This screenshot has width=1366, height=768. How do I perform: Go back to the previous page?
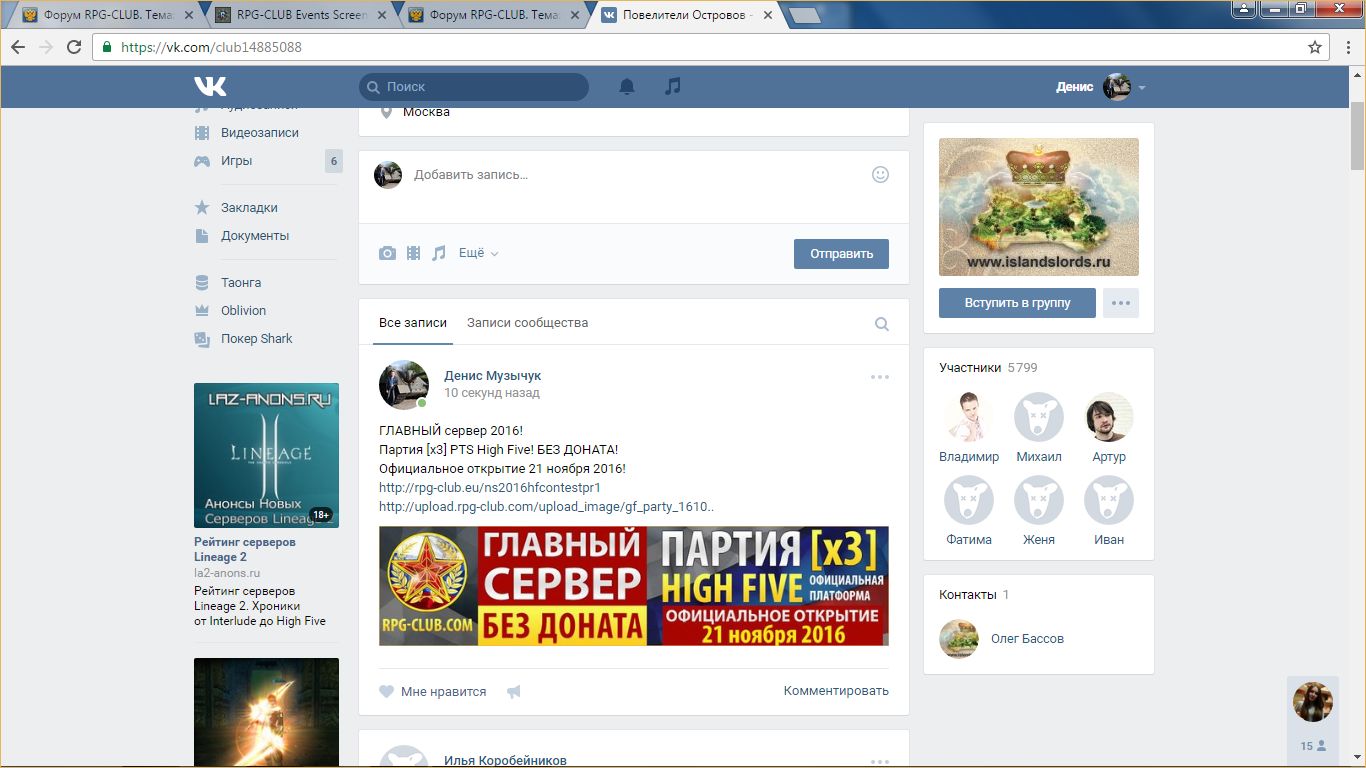pyautogui.click(x=19, y=47)
